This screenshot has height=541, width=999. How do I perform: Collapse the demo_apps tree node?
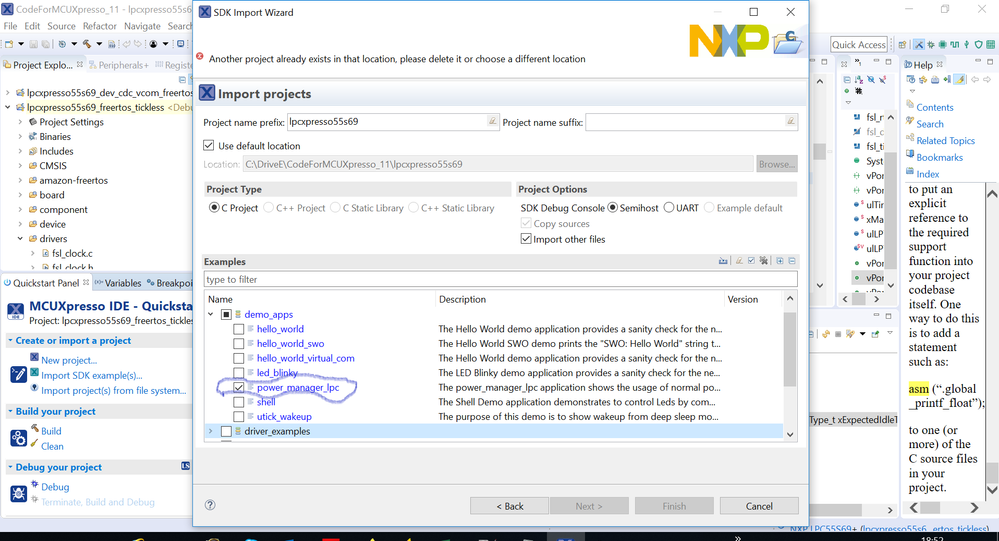point(211,314)
